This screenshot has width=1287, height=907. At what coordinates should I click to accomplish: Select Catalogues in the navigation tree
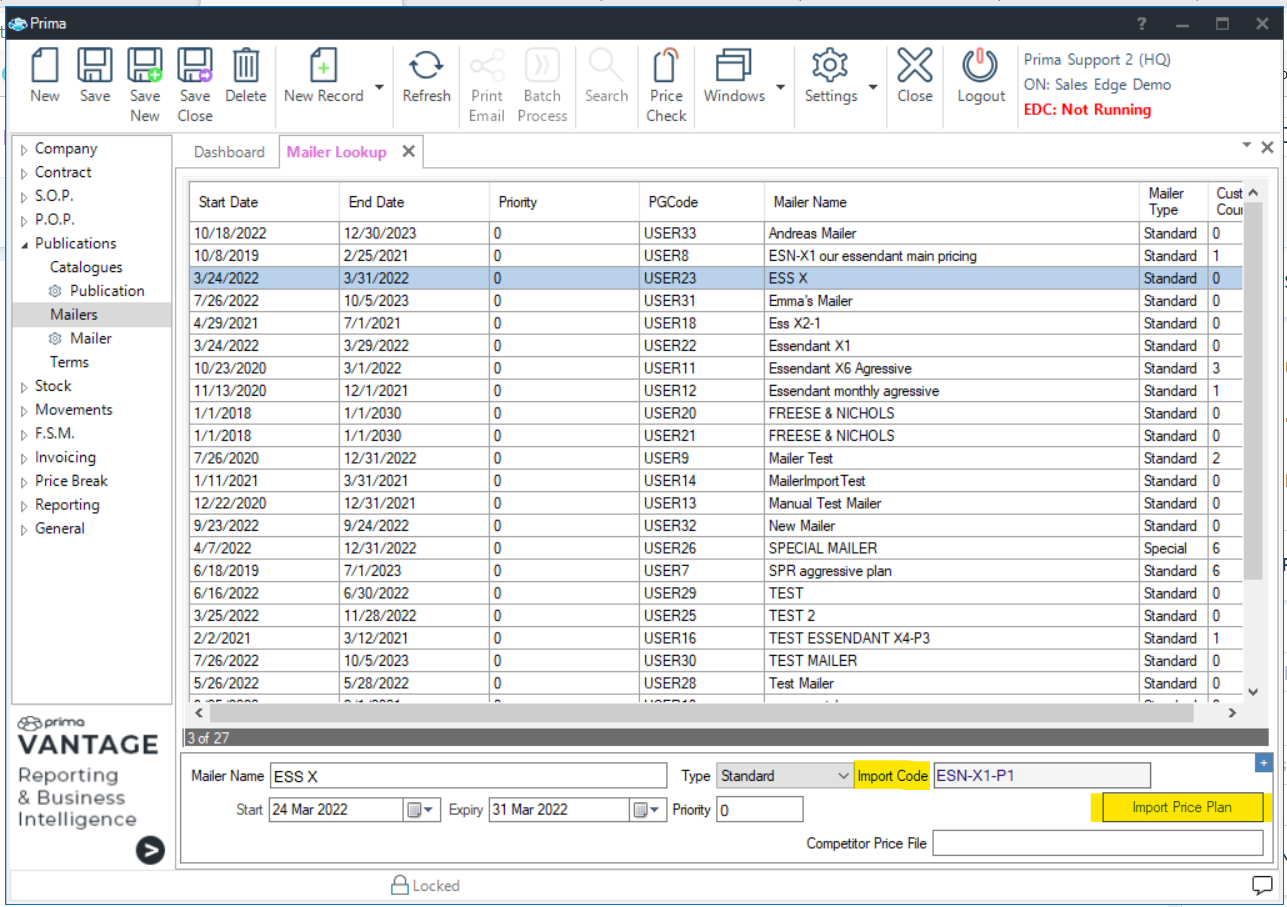86,267
